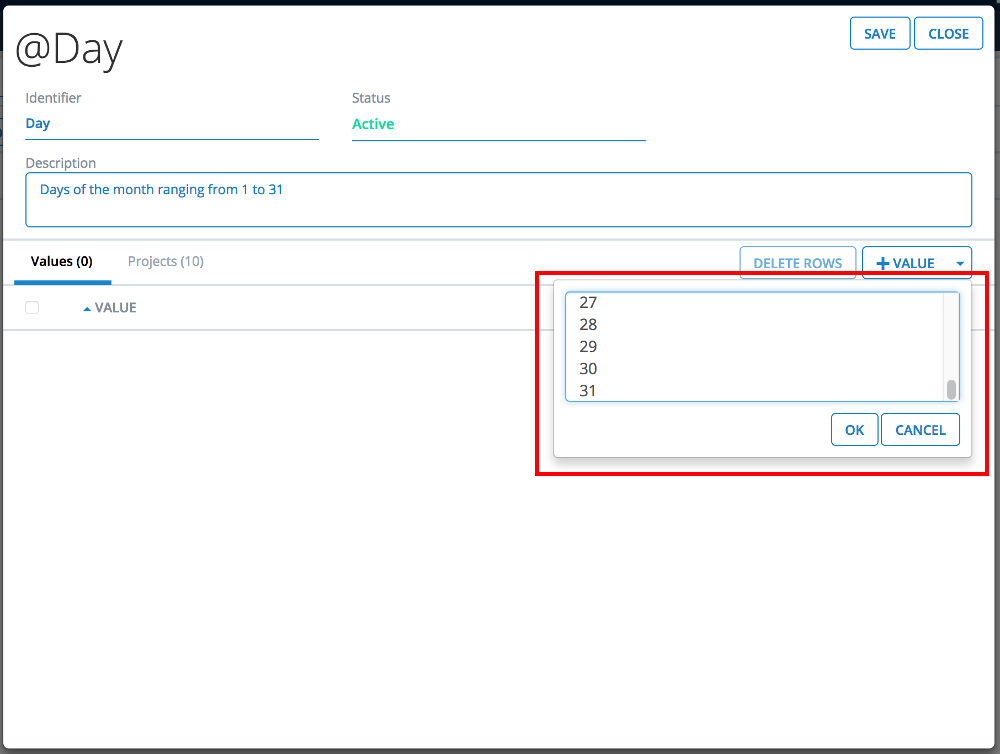Switch to the Values (0) tab
Viewport: 1000px width, 754px height.
click(62, 262)
